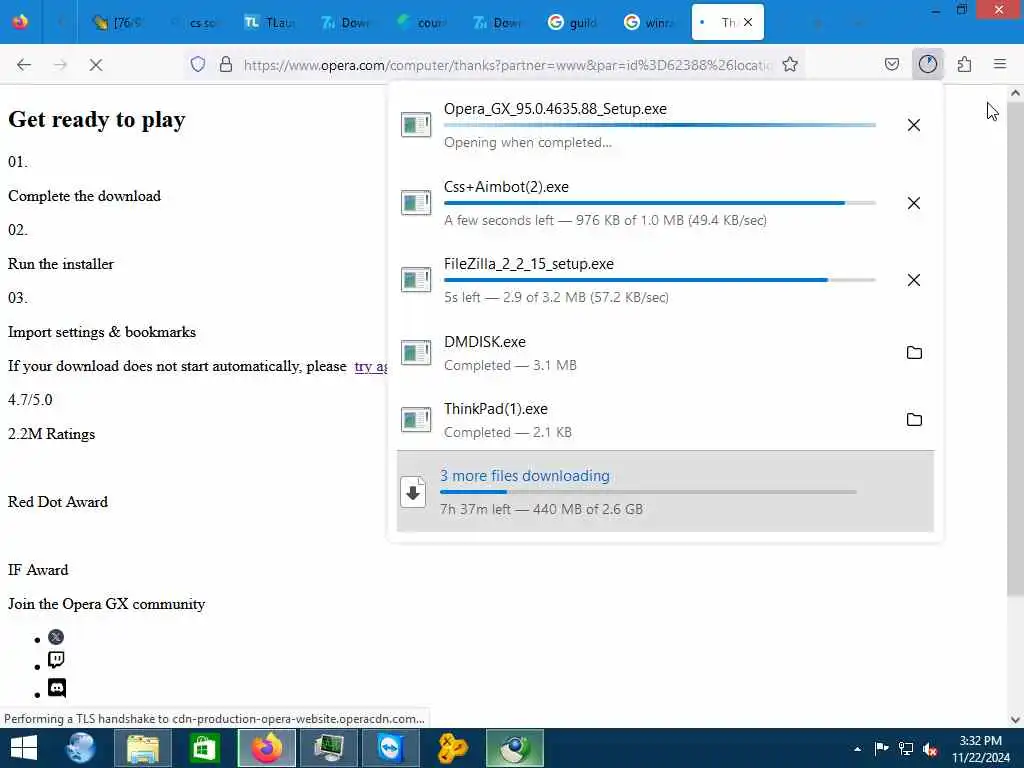Open the Firefox application menu

tap(1000, 64)
